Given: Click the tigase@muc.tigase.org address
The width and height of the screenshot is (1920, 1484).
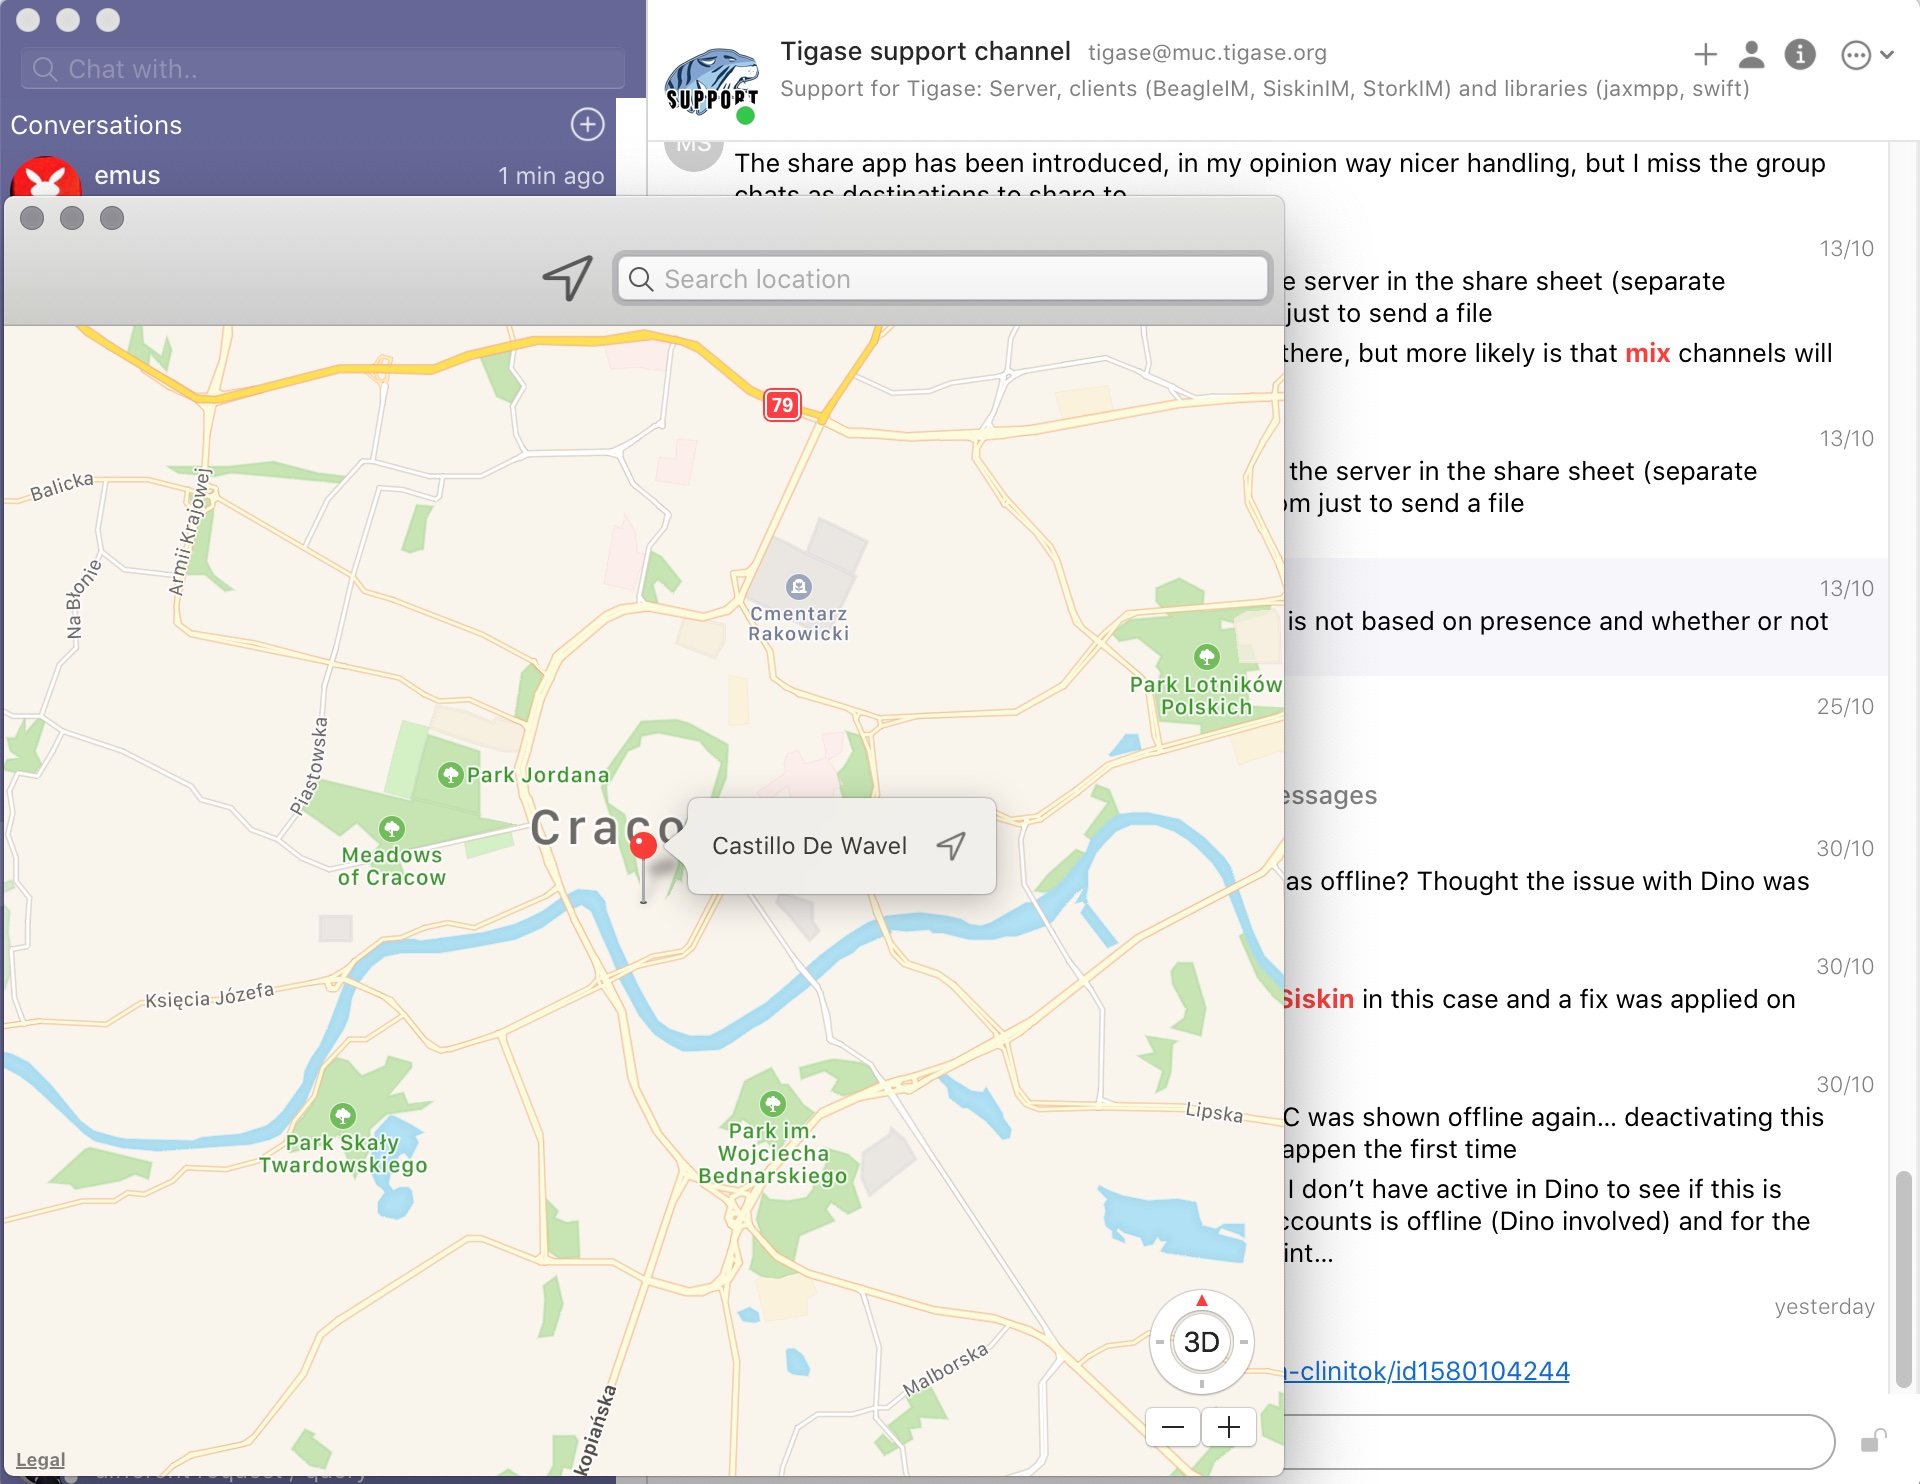Looking at the screenshot, I should point(1207,53).
